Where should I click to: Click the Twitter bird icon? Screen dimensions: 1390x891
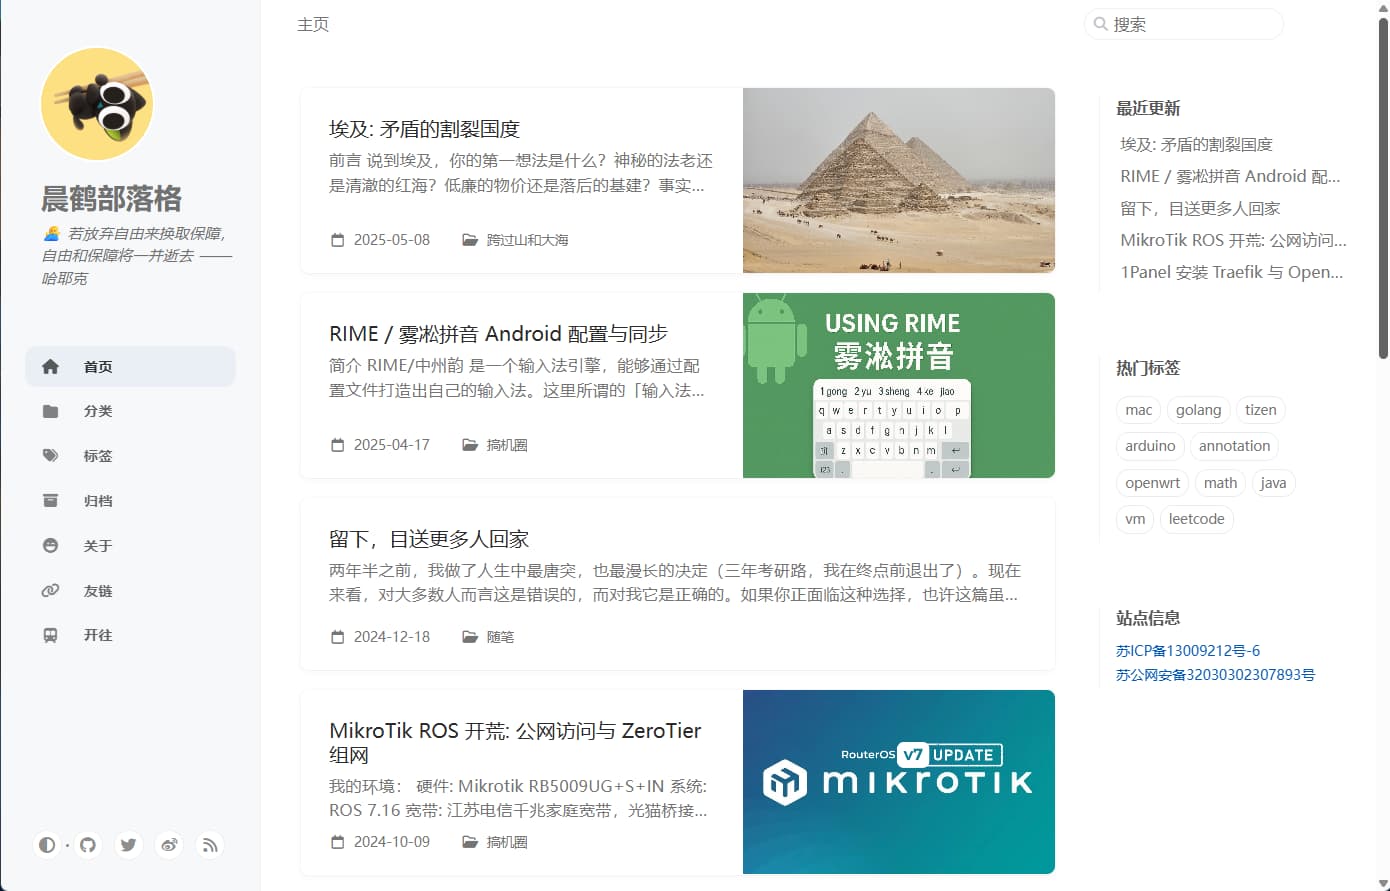coord(128,845)
